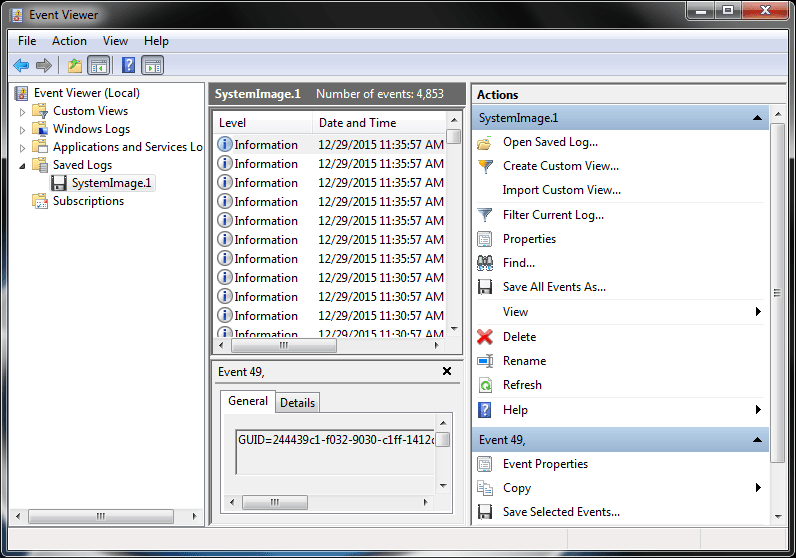Toggle the show/hide console tree icon
The width and height of the screenshot is (796, 558).
click(98, 65)
